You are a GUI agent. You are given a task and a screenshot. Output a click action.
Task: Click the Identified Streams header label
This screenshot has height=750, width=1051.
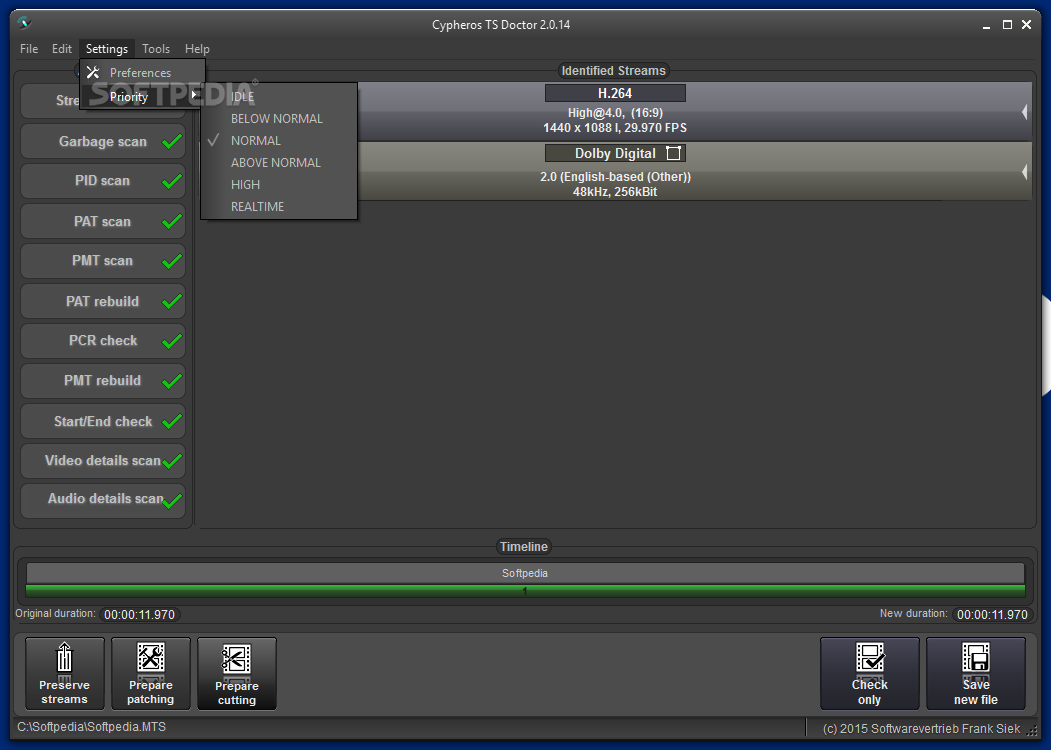(613, 70)
